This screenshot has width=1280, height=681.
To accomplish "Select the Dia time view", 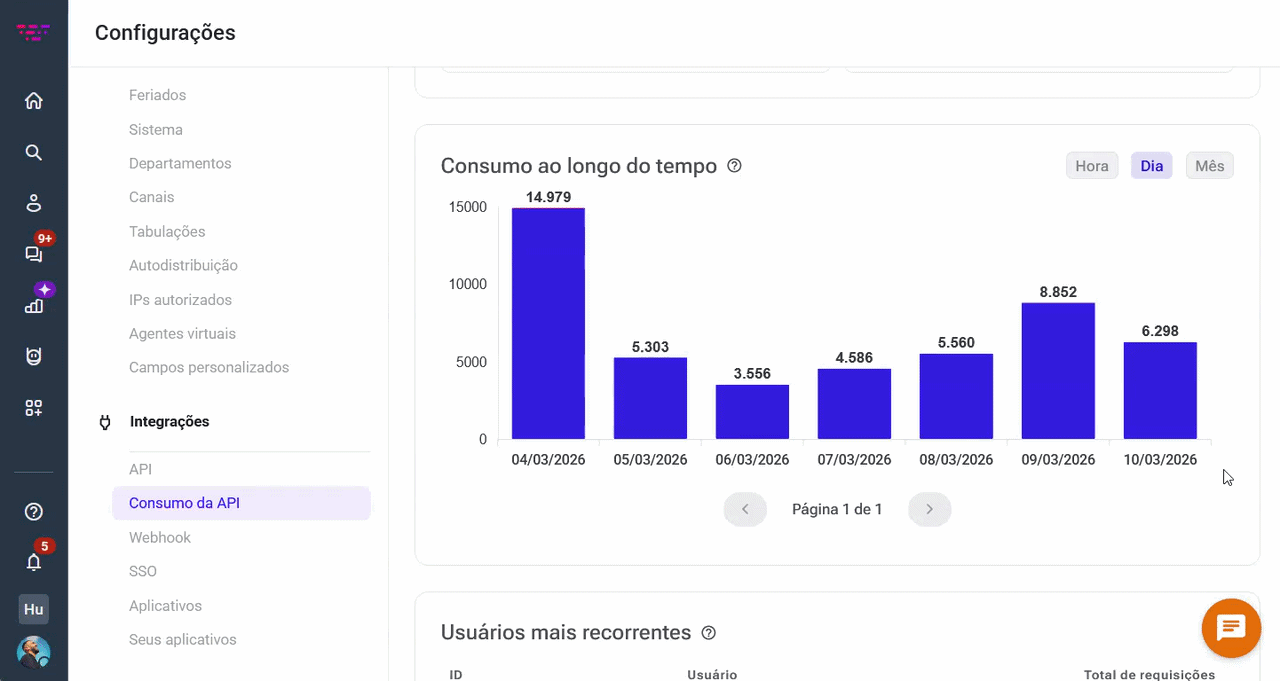I will (x=1151, y=166).
